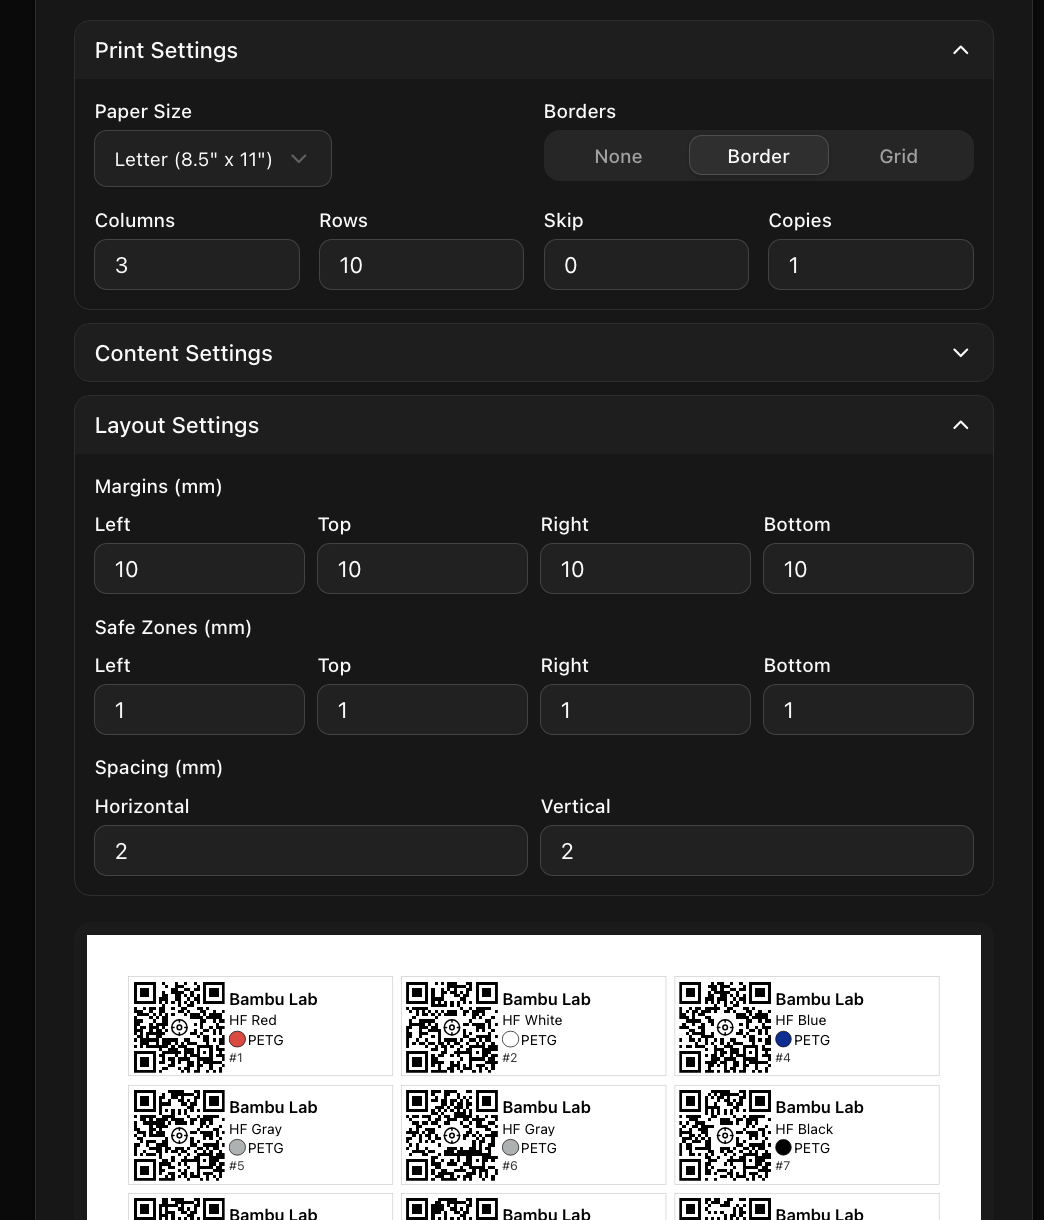Click the #2 label number

[510, 1058]
